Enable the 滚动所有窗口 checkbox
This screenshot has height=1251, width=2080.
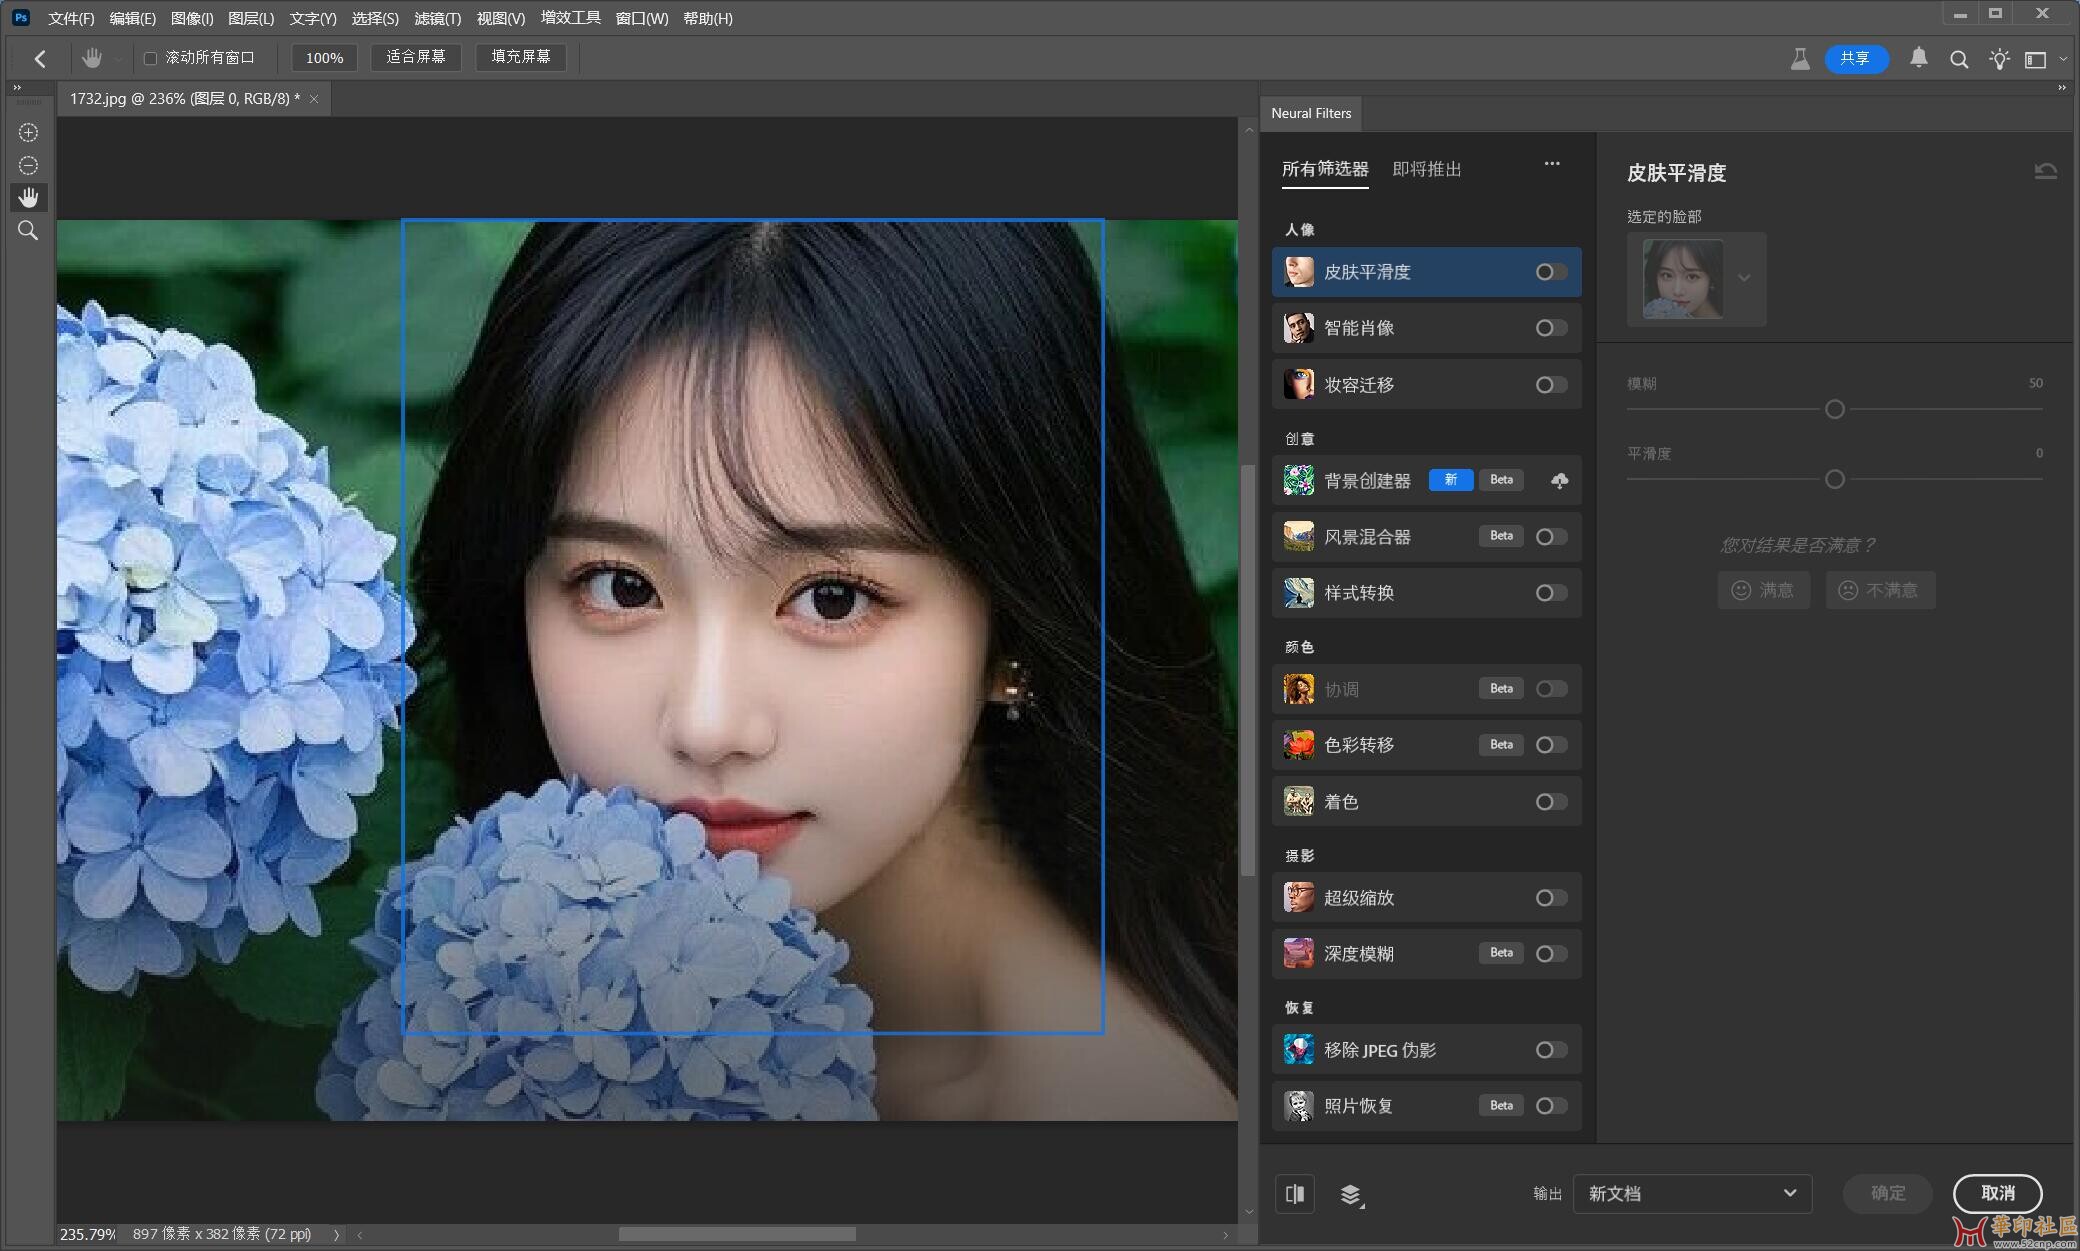(150, 58)
